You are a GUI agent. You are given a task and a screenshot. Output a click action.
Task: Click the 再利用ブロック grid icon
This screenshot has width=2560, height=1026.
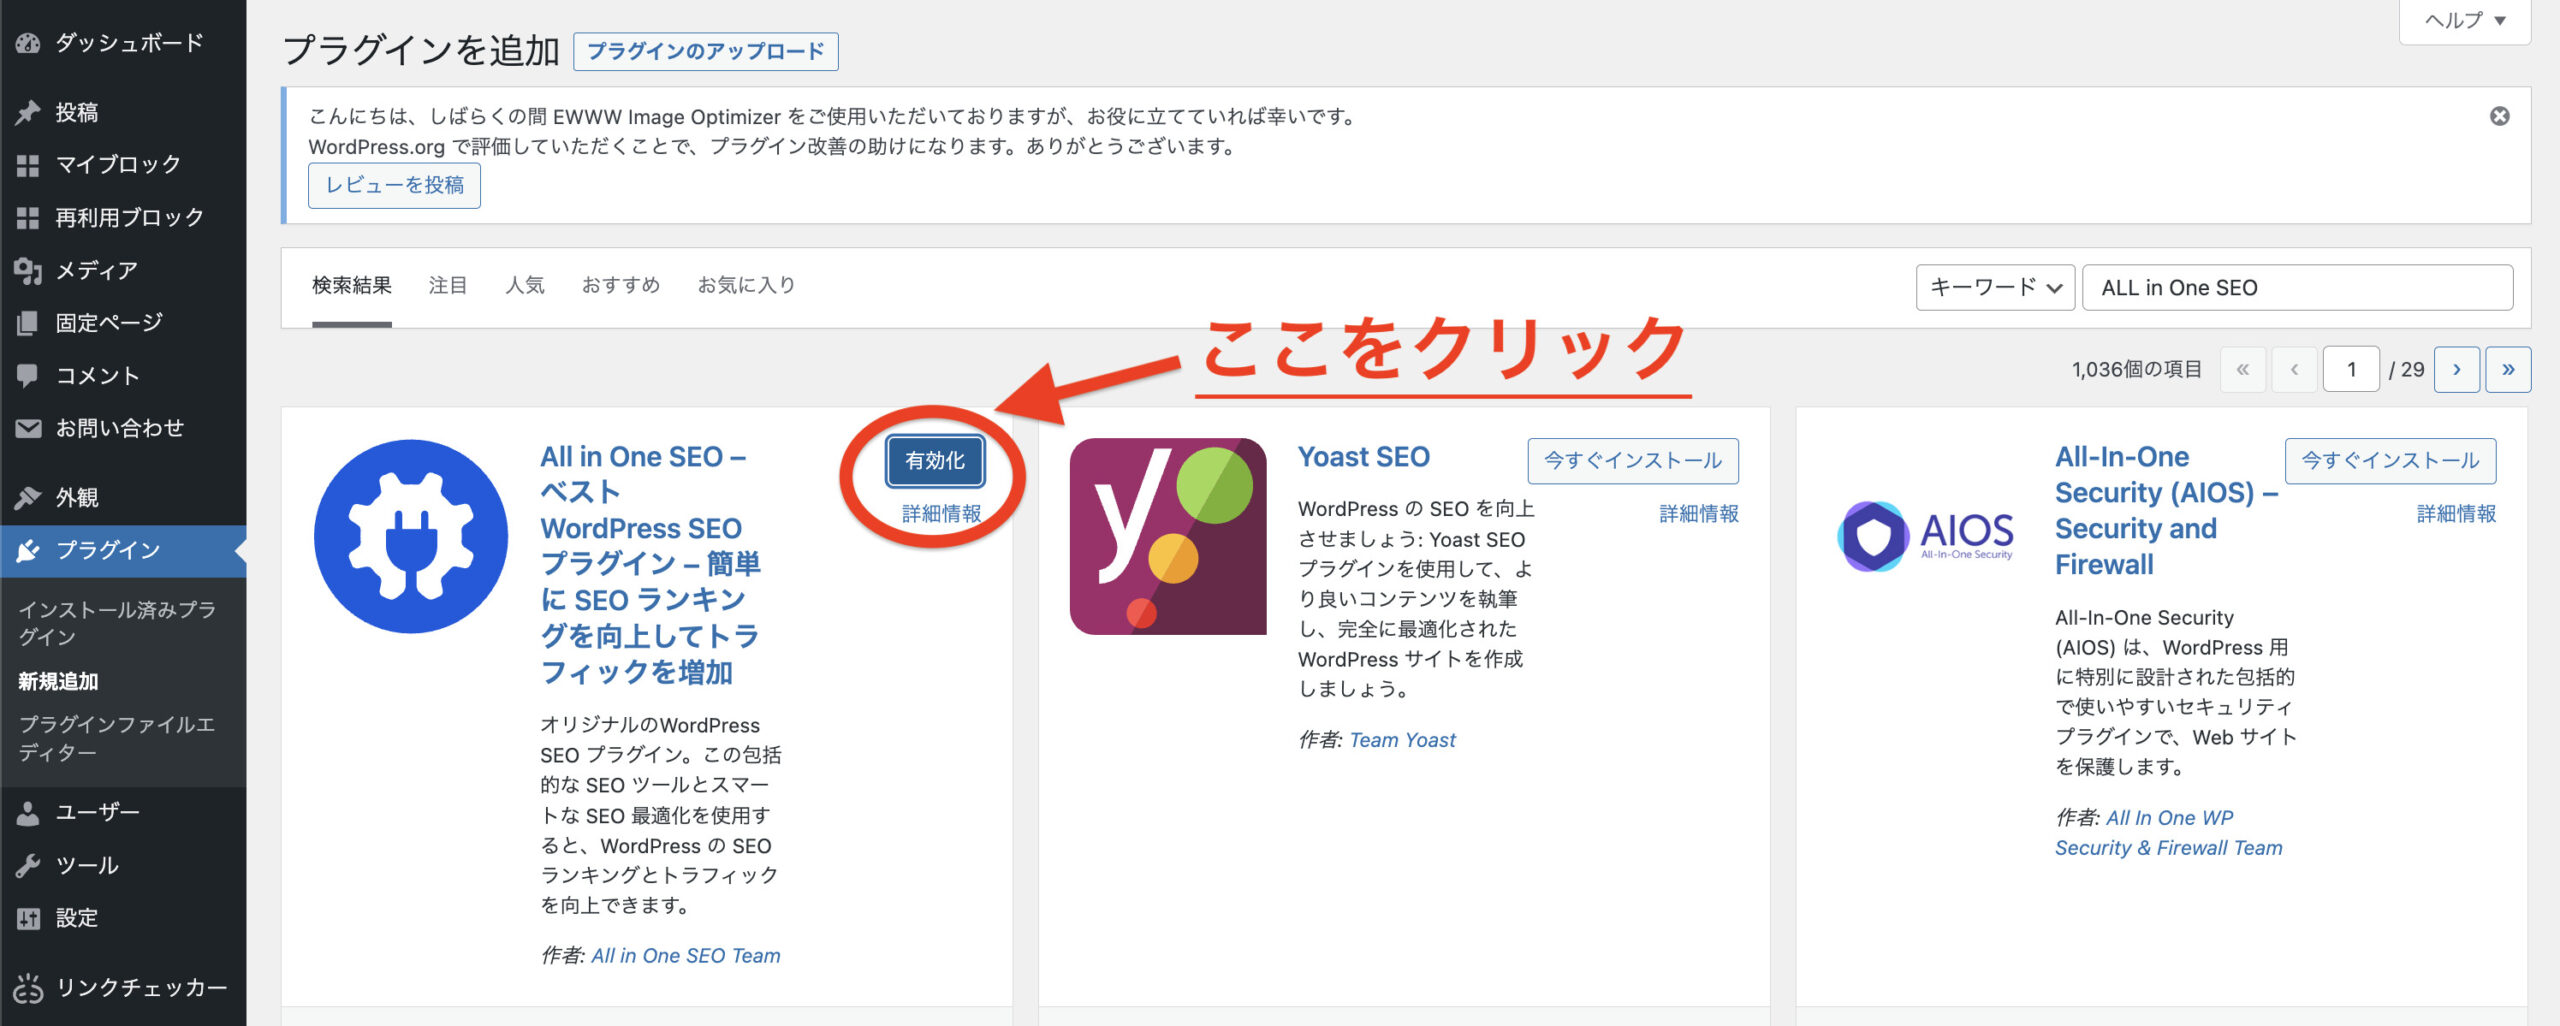point(28,218)
